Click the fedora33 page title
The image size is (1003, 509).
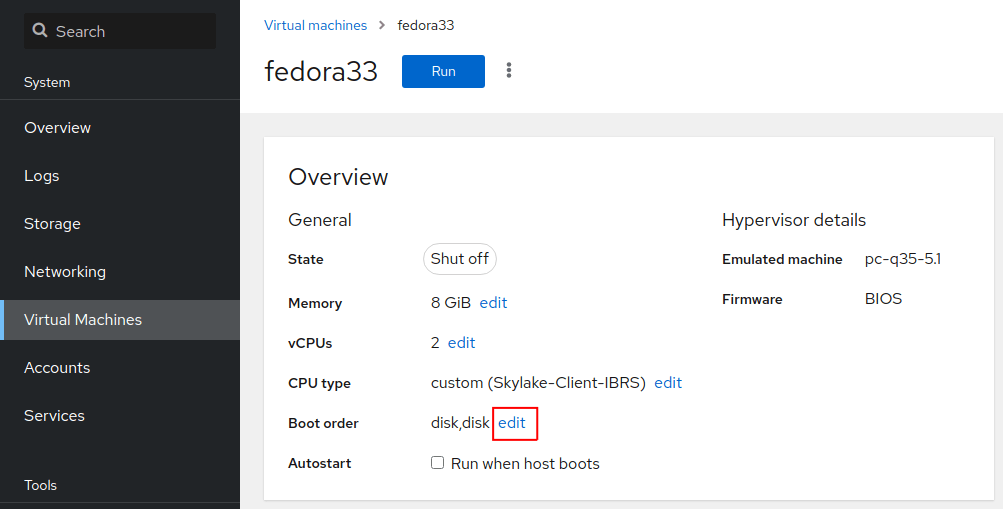click(321, 71)
